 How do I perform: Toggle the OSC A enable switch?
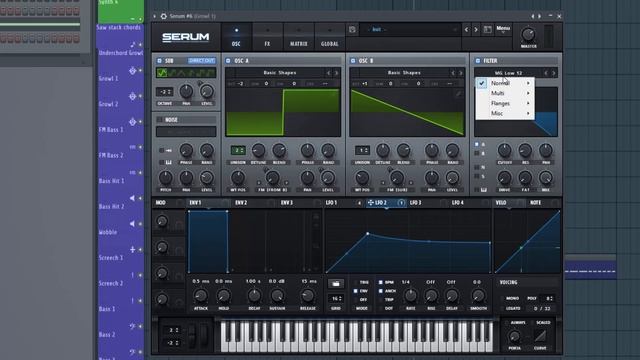pyautogui.click(x=228, y=61)
